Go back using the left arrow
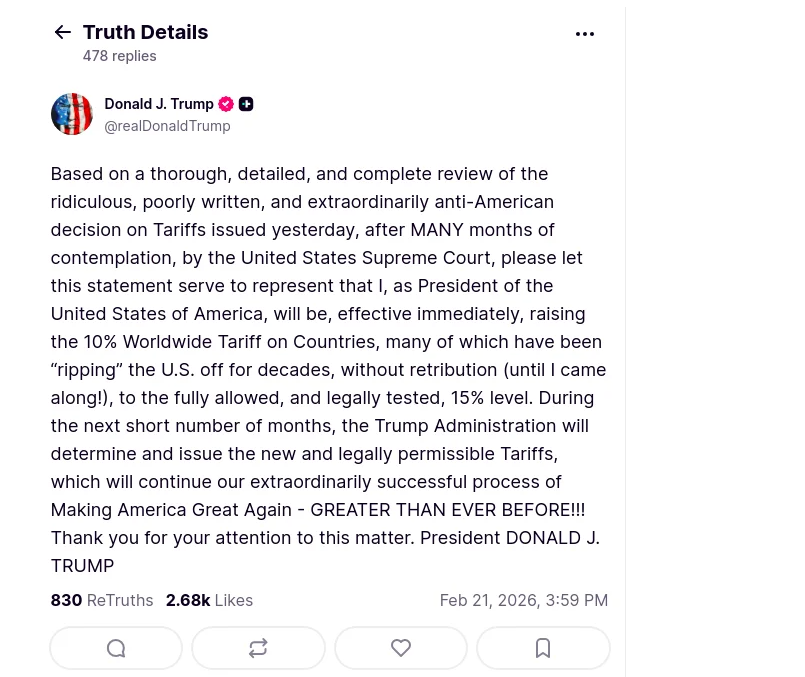 62,33
